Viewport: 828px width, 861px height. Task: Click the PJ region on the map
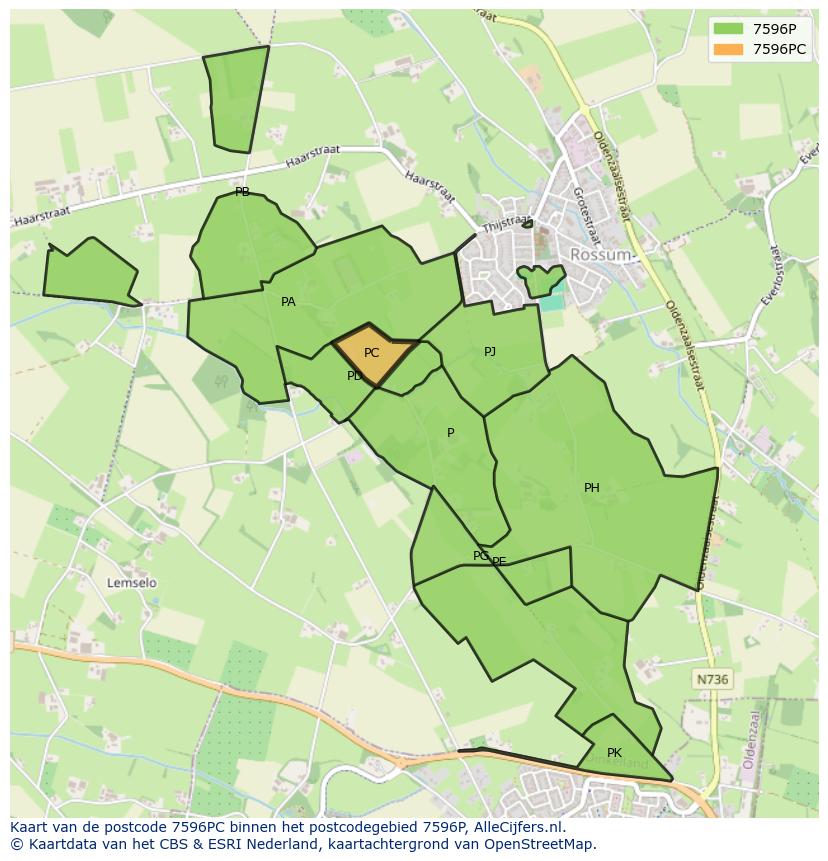(489, 352)
